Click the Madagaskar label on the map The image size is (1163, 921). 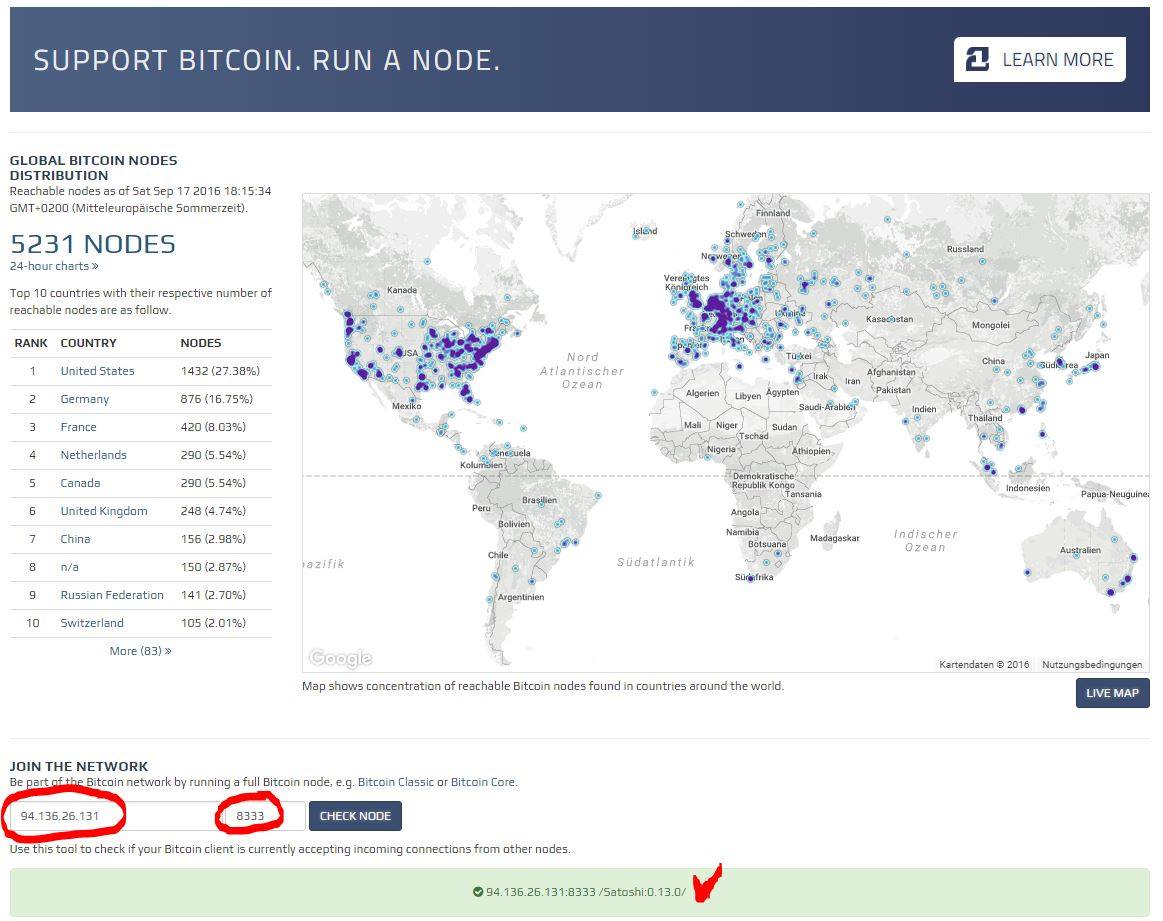point(834,538)
